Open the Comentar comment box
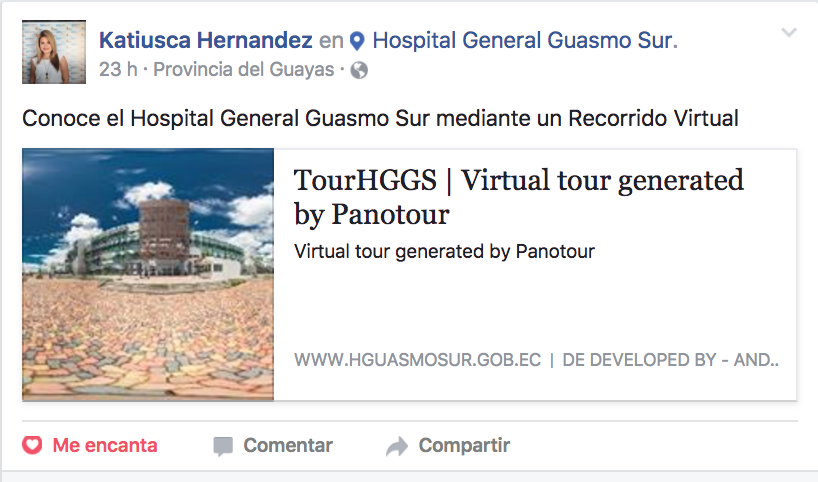This screenshot has width=818, height=482. pos(273,445)
